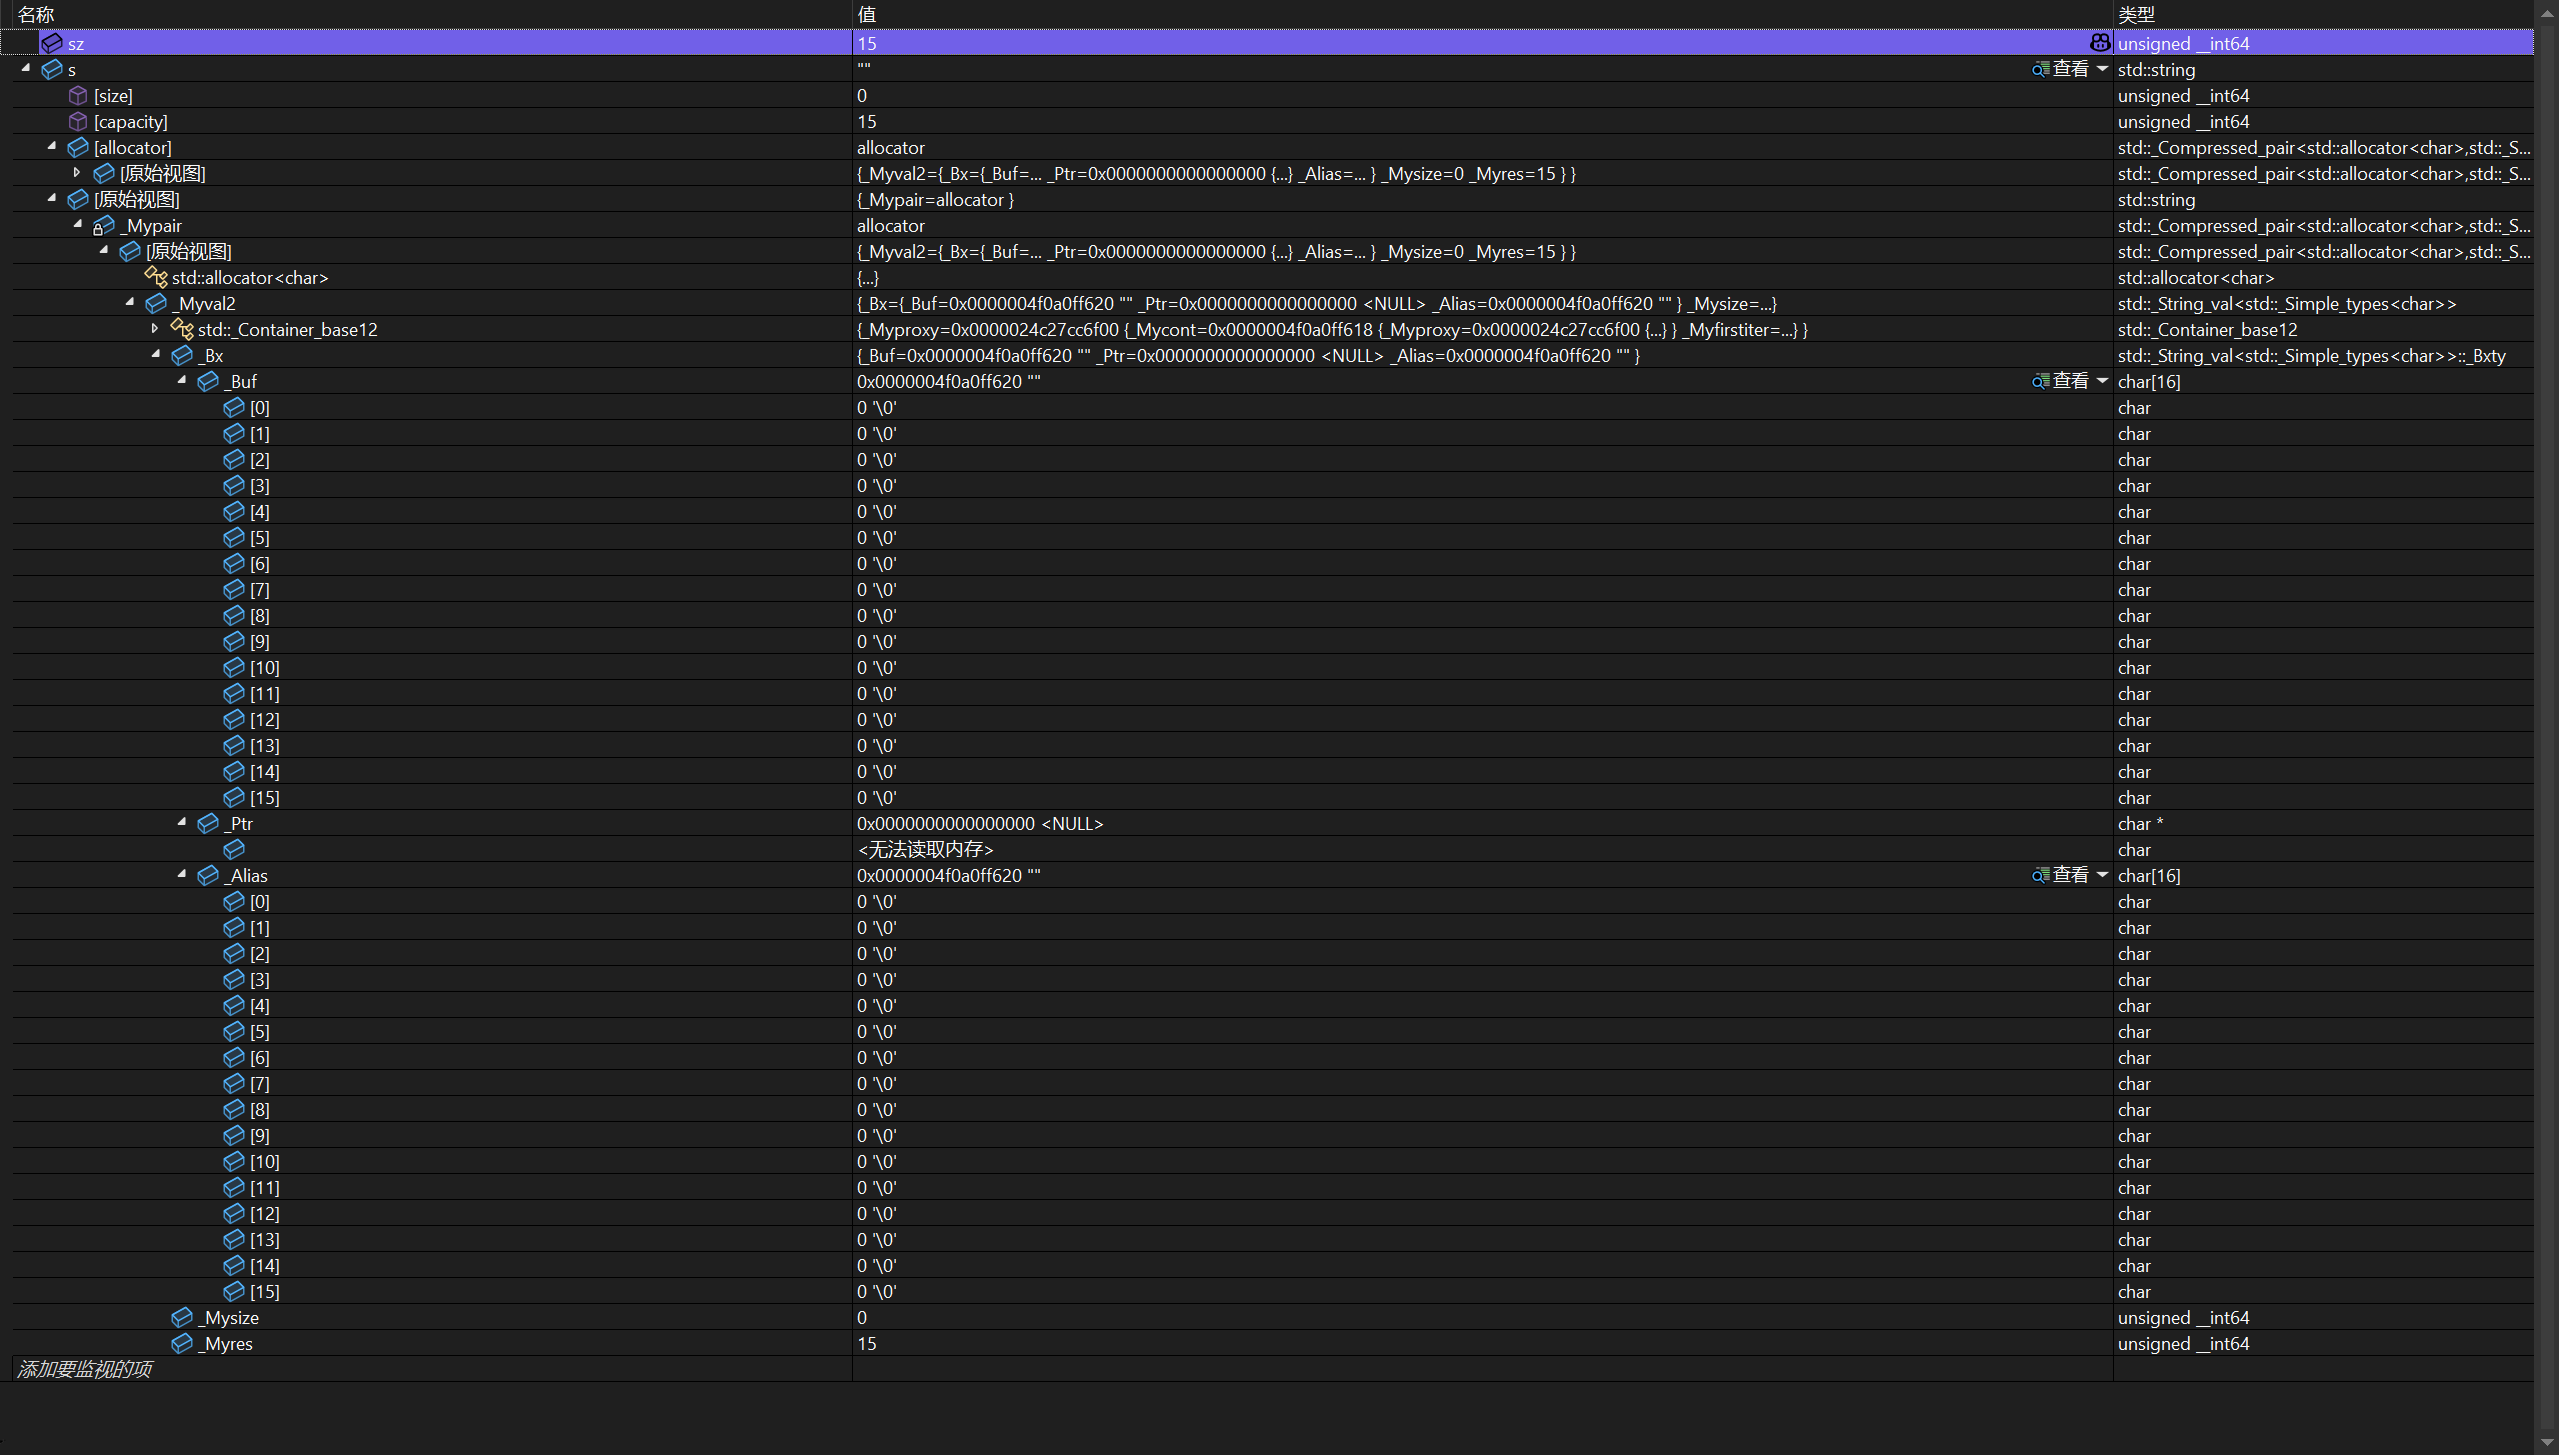The image size is (2559, 1455).
Task: Click the cube icon beside [capacity]
Action: (78, 121)
